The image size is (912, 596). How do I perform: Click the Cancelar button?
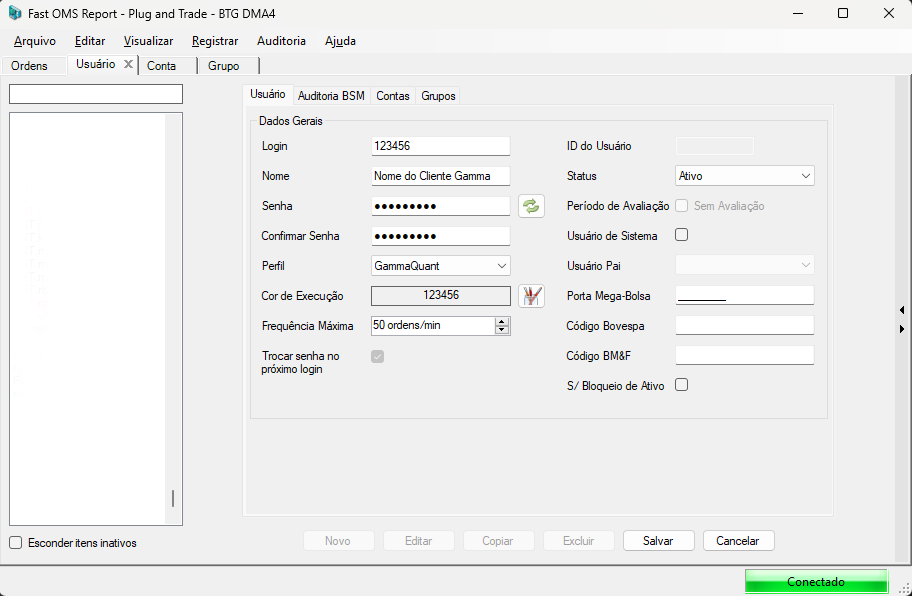point(738,541)
